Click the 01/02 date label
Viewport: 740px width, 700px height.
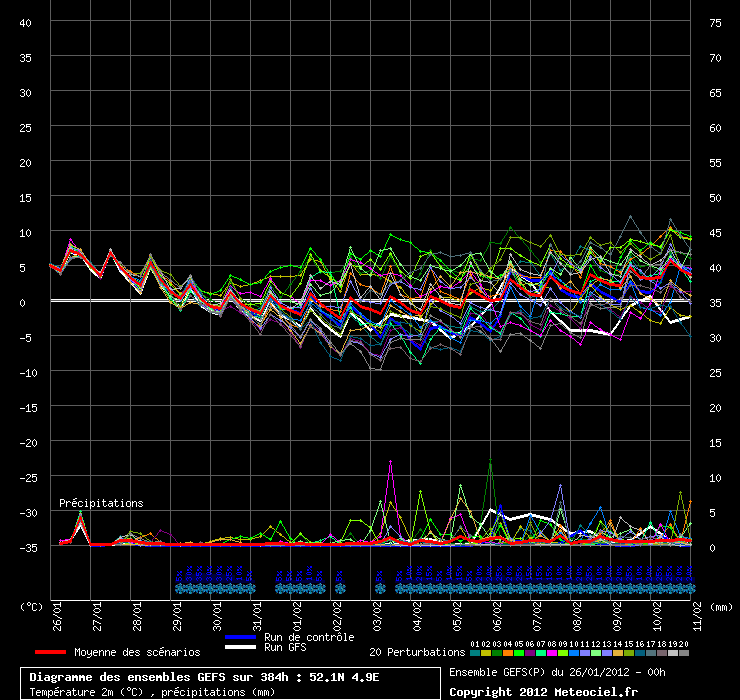tap(297, 616)
